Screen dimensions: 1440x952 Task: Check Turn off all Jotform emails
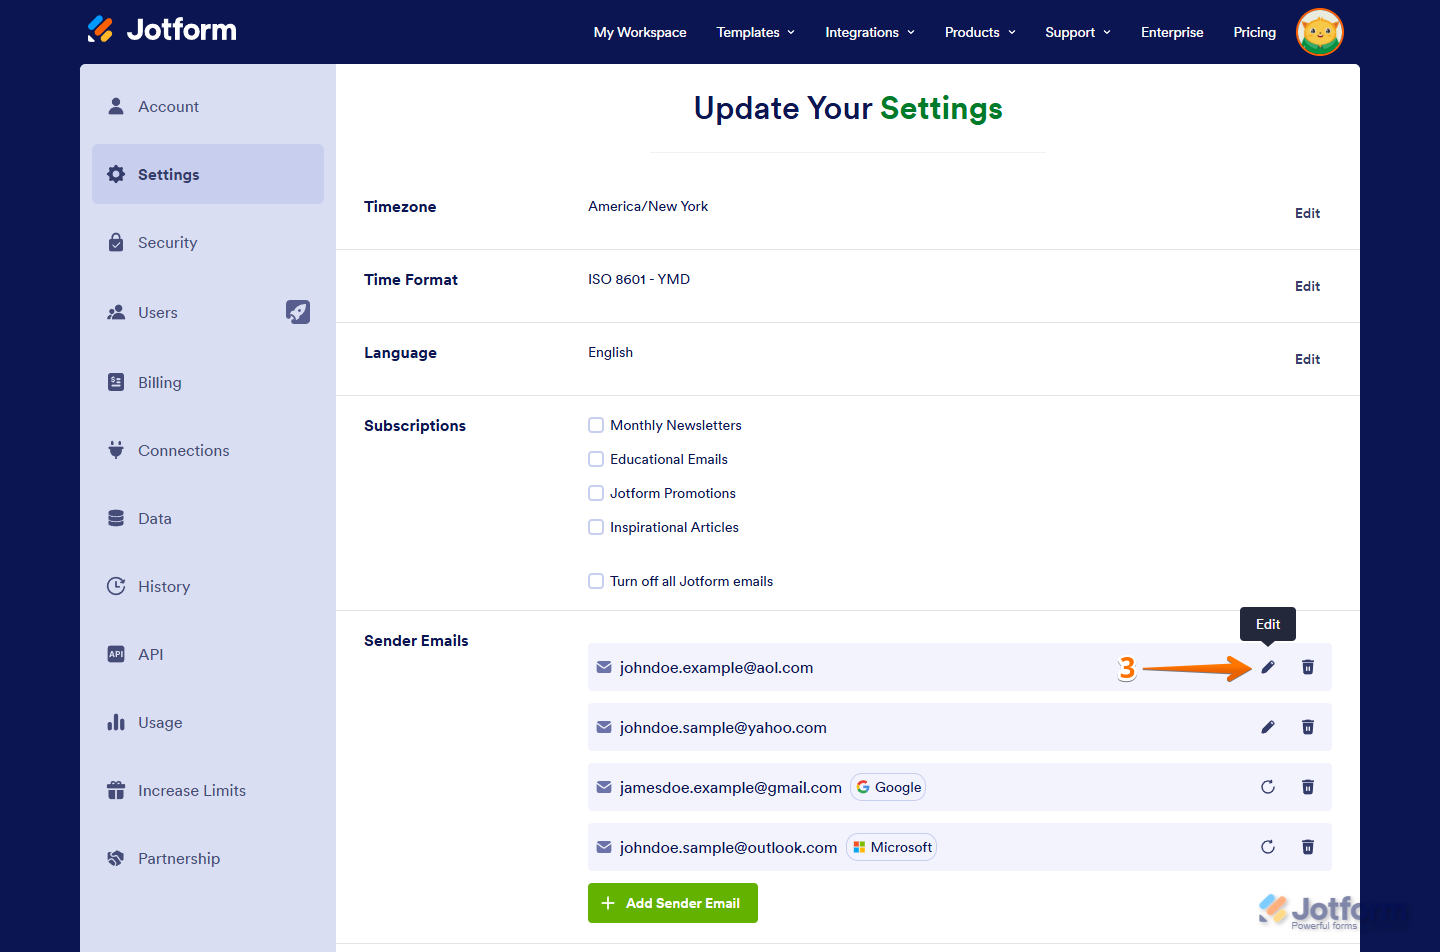[596, 581]
